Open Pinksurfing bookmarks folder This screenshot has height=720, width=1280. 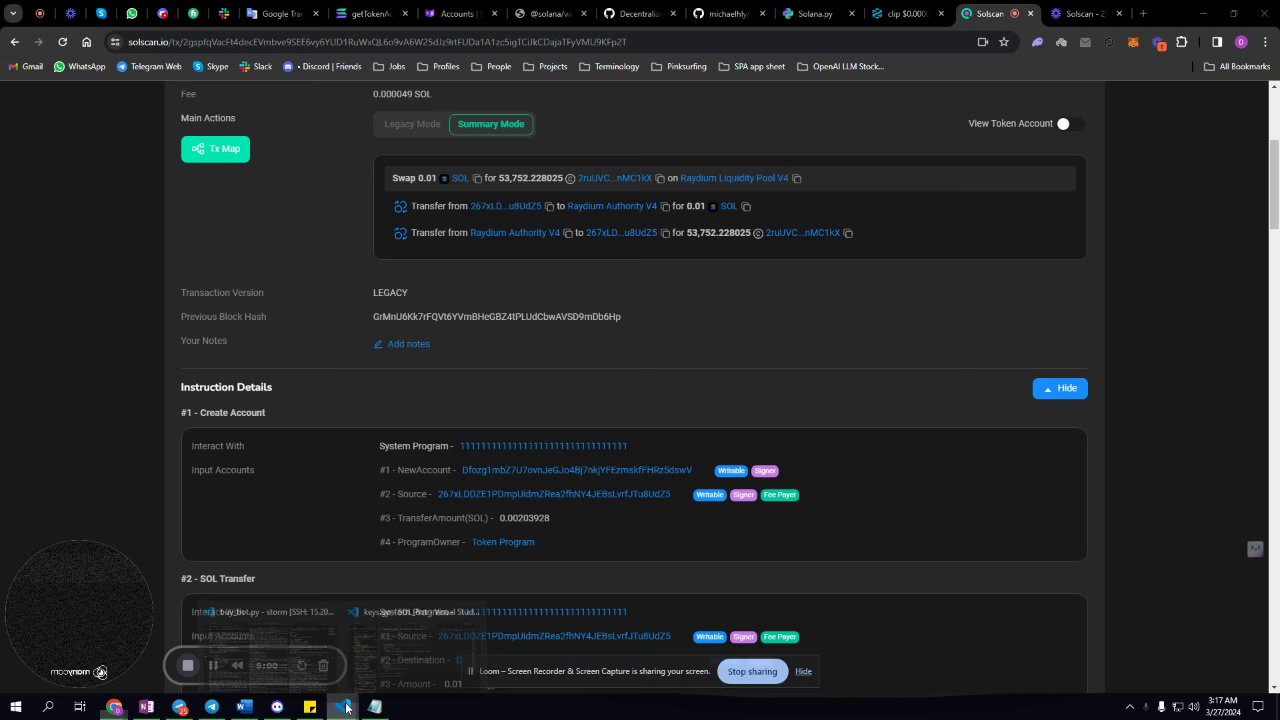pos(679,67)
